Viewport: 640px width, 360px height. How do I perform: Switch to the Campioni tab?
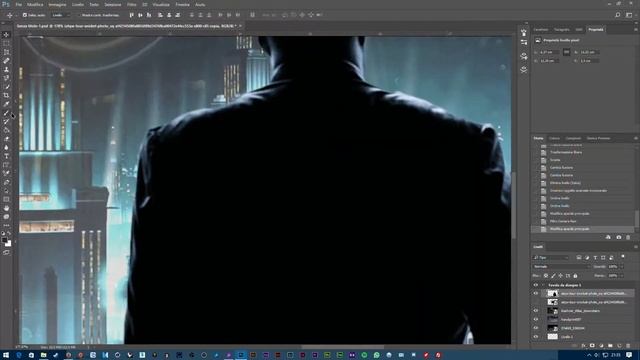pos(573,138)
